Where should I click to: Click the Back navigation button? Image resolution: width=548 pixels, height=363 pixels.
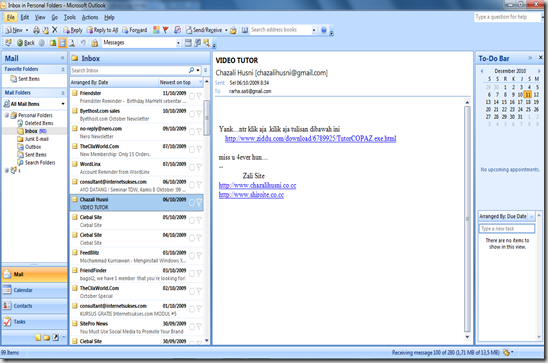26,43
